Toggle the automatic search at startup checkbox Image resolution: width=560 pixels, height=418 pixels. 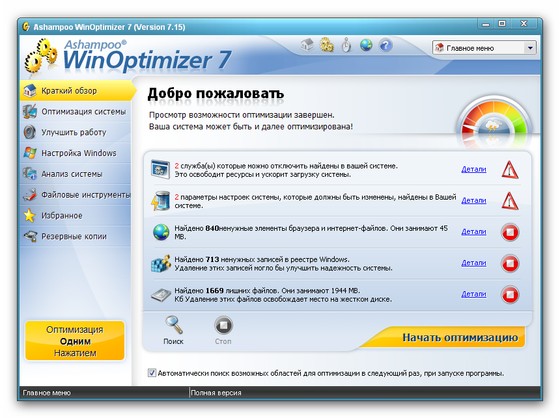point(152,373)
